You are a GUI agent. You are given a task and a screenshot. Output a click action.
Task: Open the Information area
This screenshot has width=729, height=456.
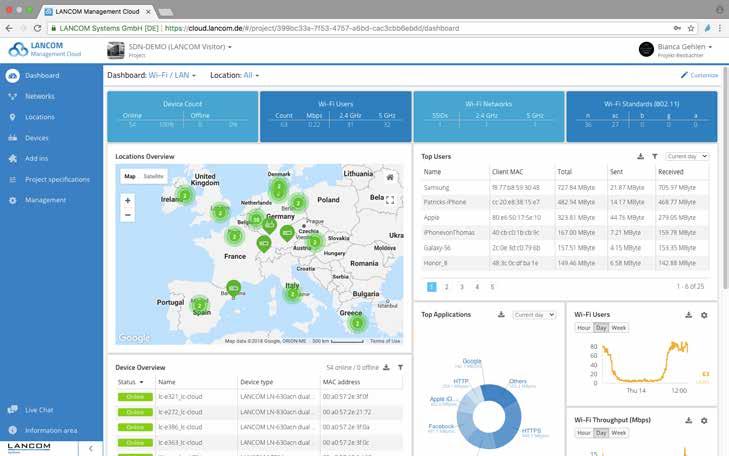point(51,430)
